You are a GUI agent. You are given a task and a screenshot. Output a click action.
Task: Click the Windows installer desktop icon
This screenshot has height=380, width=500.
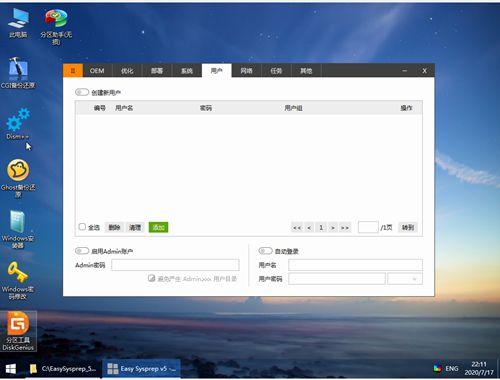coord(18,229)
